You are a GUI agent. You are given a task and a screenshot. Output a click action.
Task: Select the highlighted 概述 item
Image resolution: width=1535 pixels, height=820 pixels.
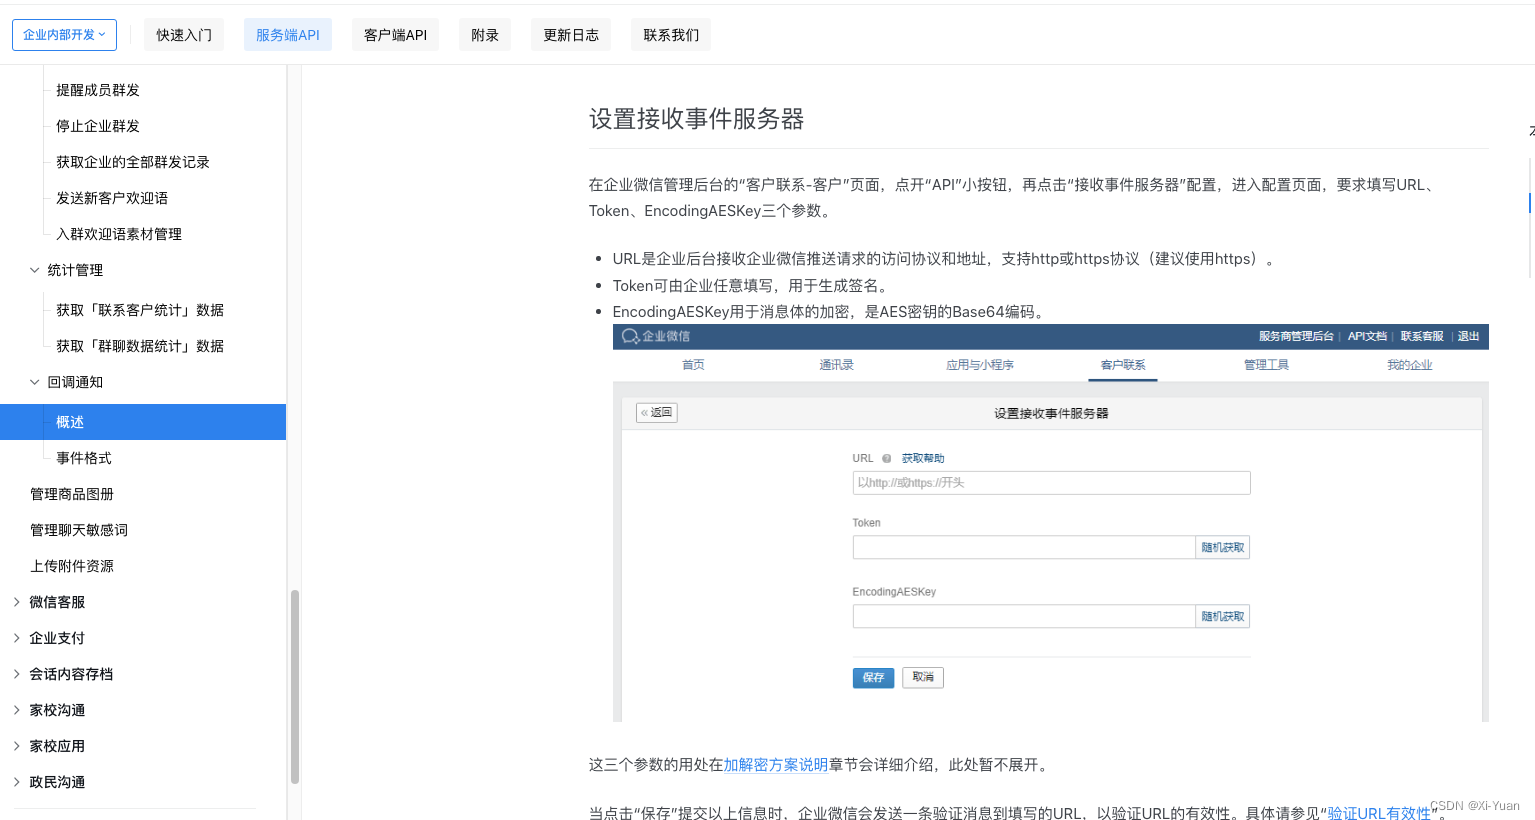coord(143,422)
